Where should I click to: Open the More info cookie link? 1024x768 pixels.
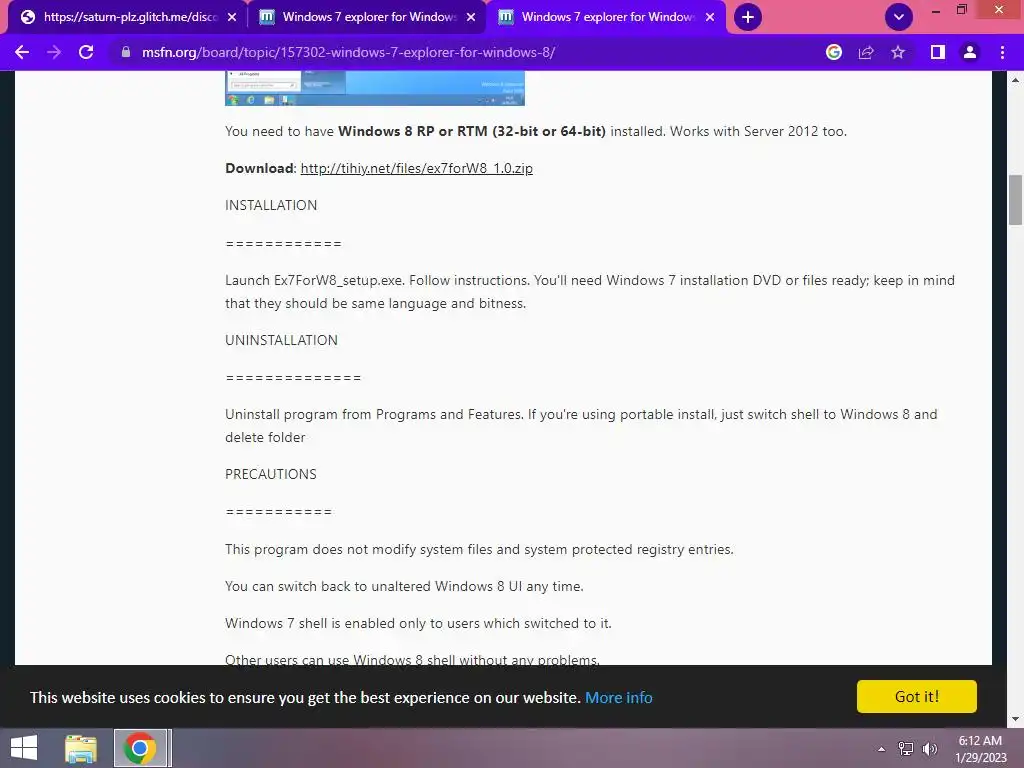618,697
